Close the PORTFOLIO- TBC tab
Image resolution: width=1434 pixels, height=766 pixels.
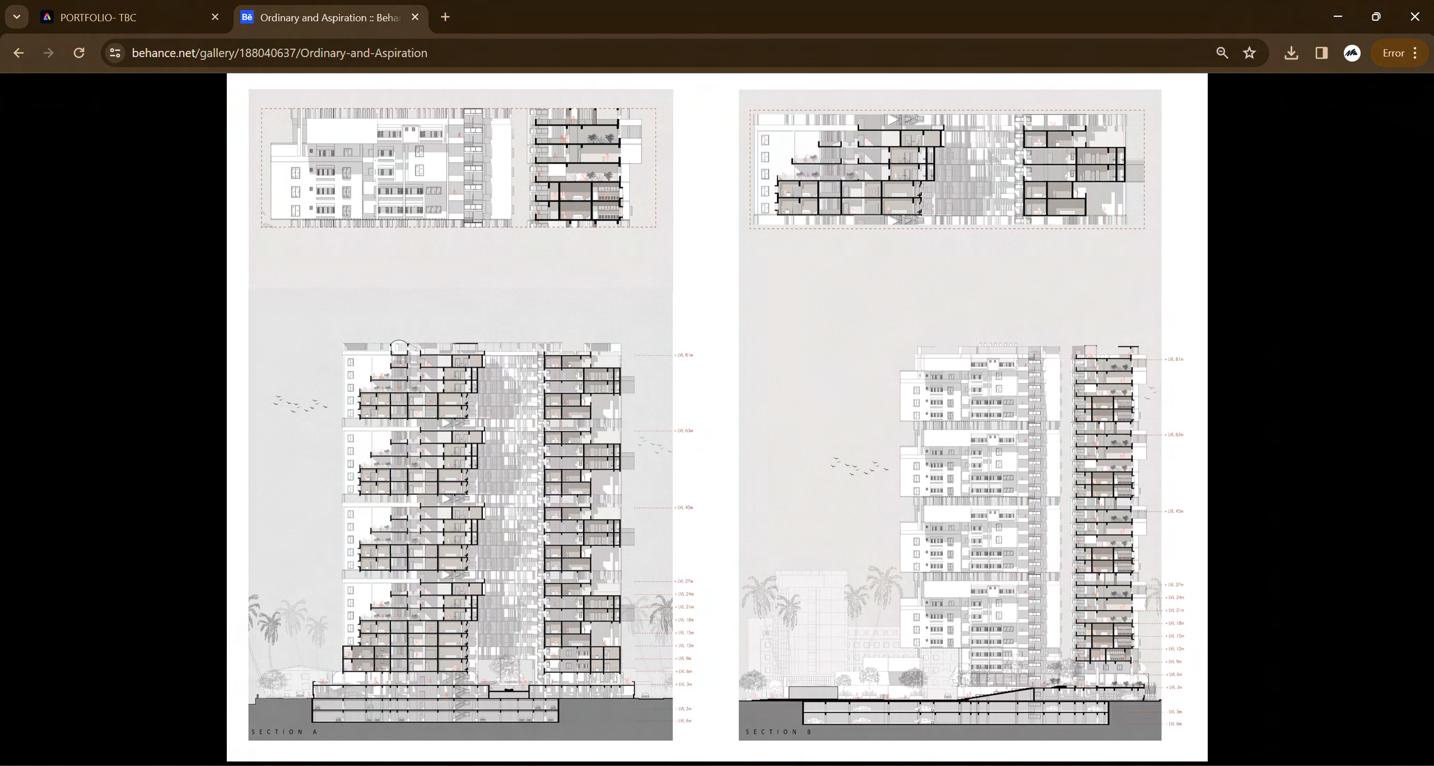pyautogui.click(x=214, y=17)
